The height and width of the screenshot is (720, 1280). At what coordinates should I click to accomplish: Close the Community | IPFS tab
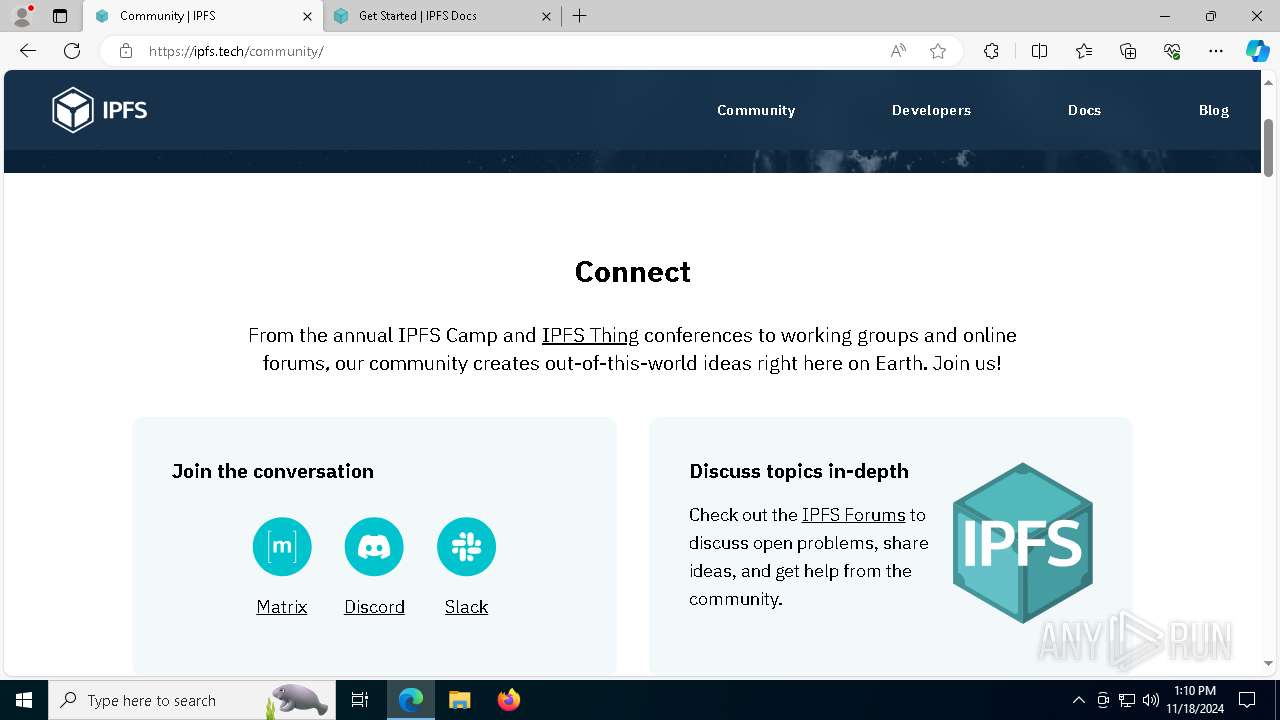308,16
